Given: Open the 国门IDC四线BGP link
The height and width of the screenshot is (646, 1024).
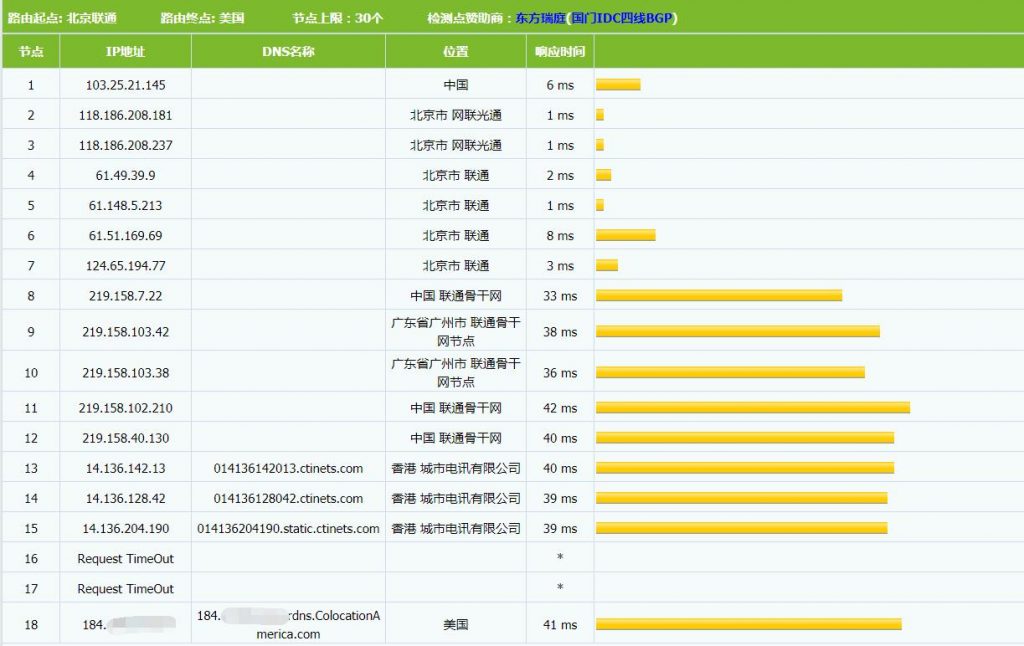Looking at the screenshot, I should coord(622,18).
